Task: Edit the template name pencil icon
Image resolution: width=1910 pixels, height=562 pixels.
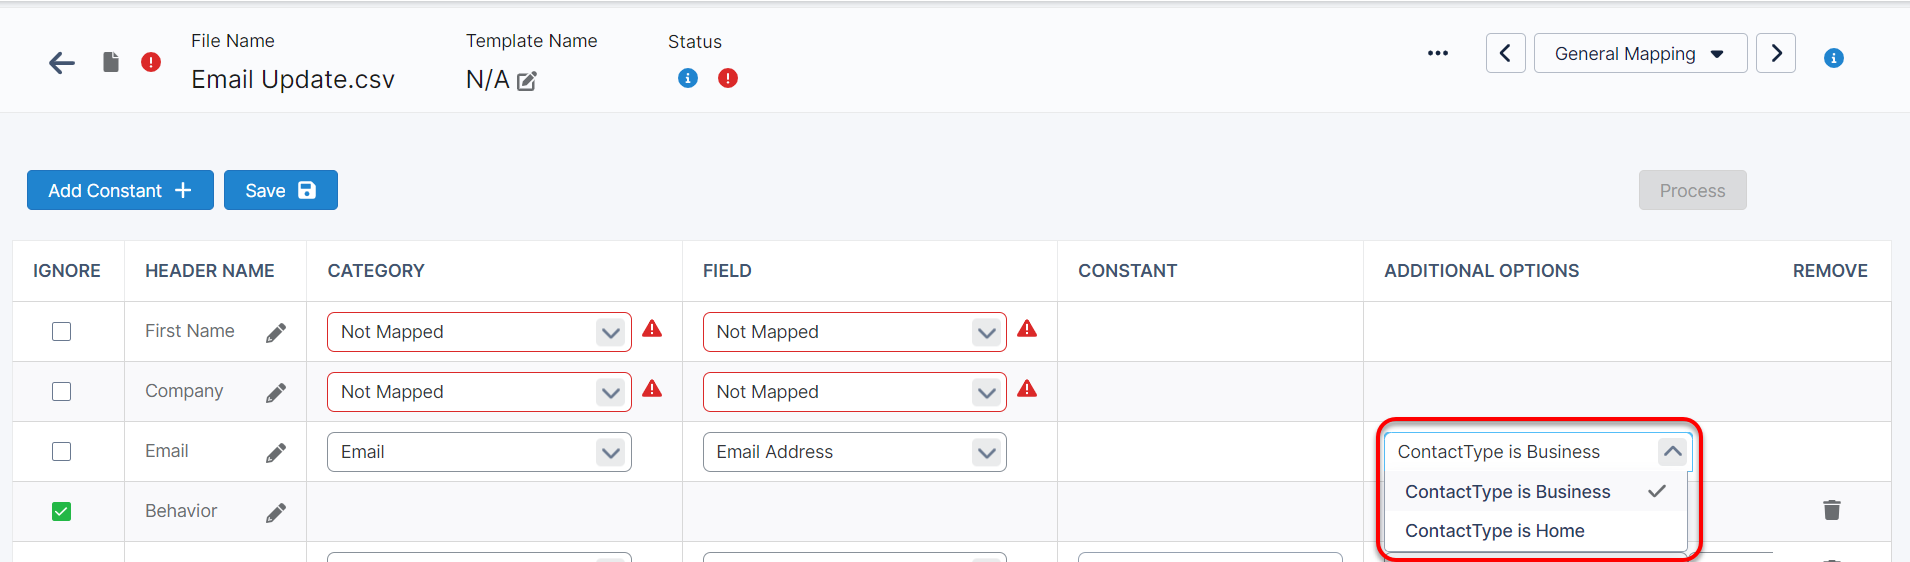Action: coord(527,81)
